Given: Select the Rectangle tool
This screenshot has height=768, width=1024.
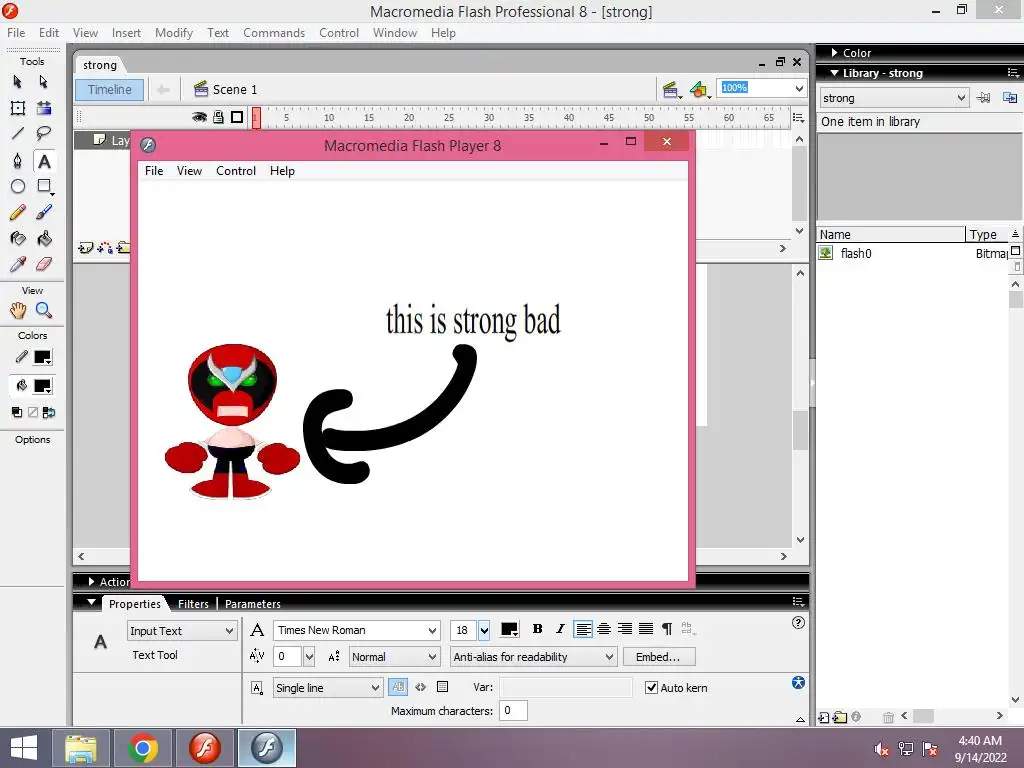Looking at the screenshot, I should (x=44, y=187).
